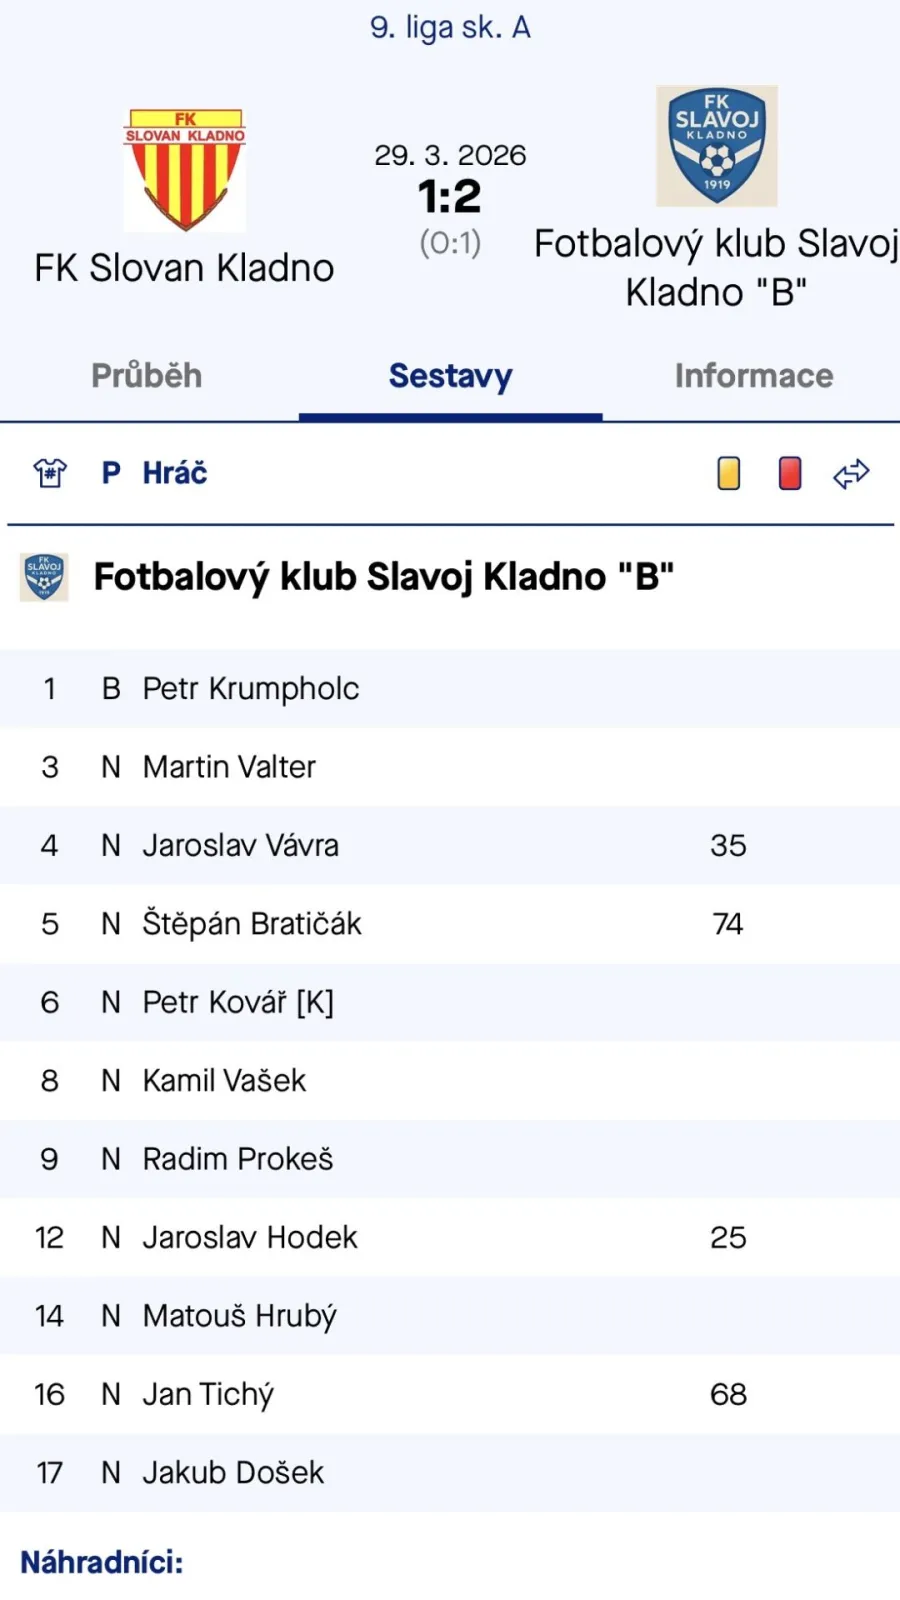Viewport: 900px width, 1600px height.
Task: Switch to the Průběh tab
Action: (x=147, y=376)
